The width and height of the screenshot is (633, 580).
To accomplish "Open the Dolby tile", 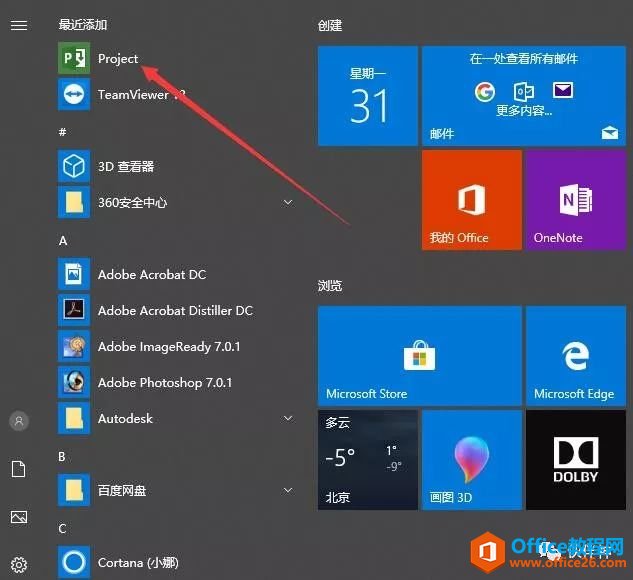I will point(576,460).
